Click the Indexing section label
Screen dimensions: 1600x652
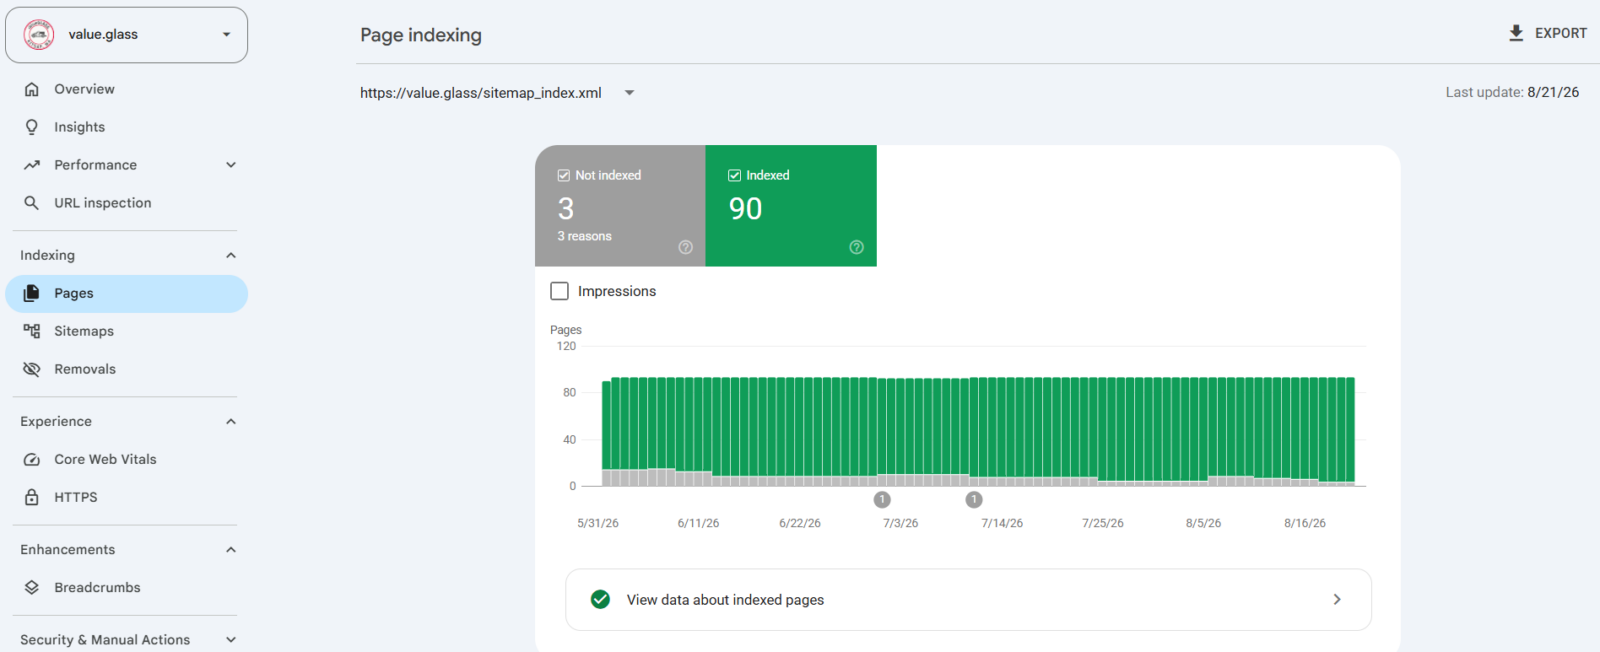[47, 255]
